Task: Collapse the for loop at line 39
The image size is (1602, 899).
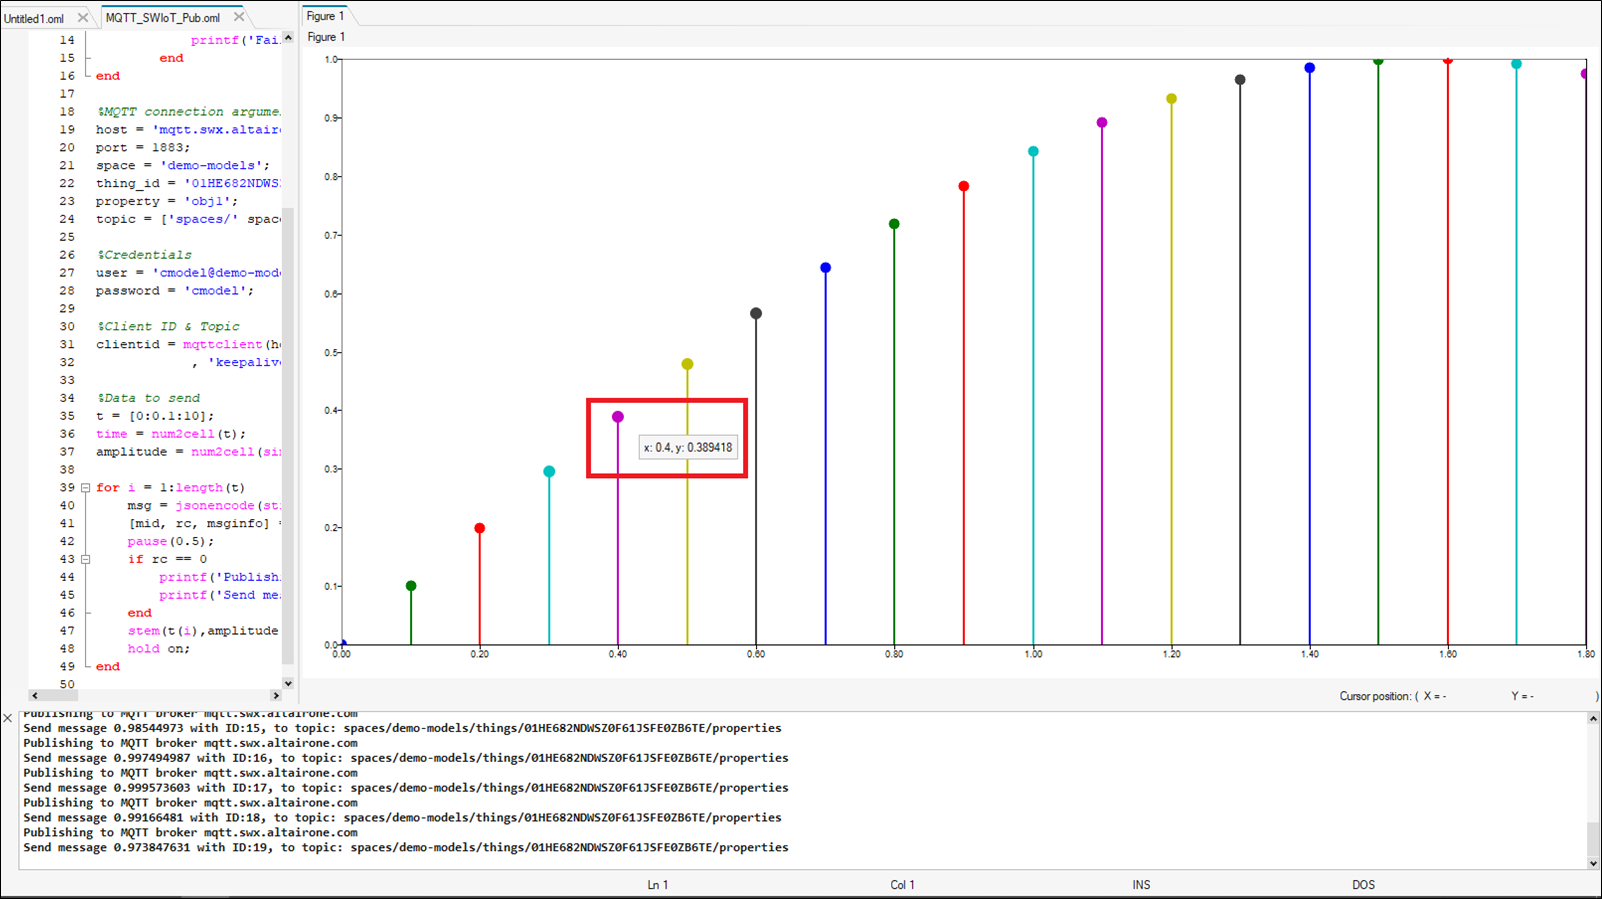Action: [x=86, y=488]
